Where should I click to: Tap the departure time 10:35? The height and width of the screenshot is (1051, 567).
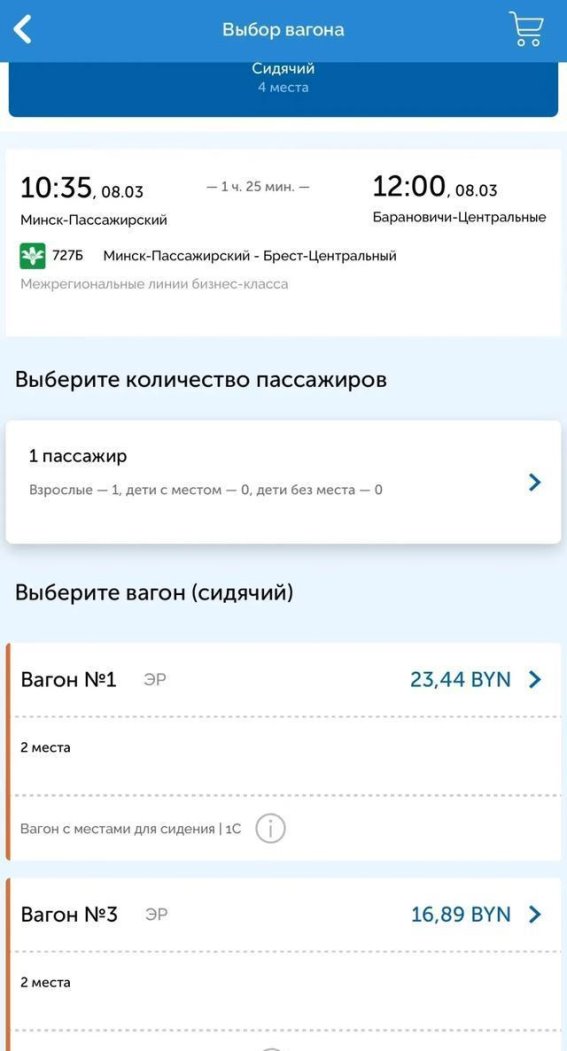pyautogui.click(x=56, y=188)
